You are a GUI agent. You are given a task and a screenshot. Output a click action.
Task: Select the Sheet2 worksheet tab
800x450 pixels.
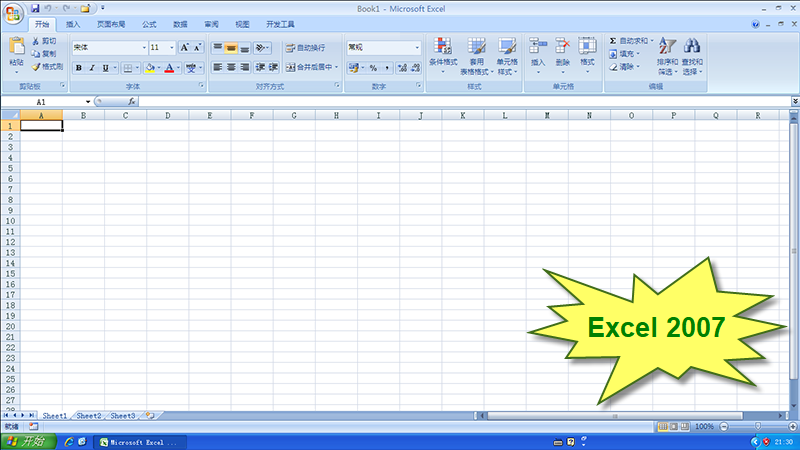[x=89, y=416]
